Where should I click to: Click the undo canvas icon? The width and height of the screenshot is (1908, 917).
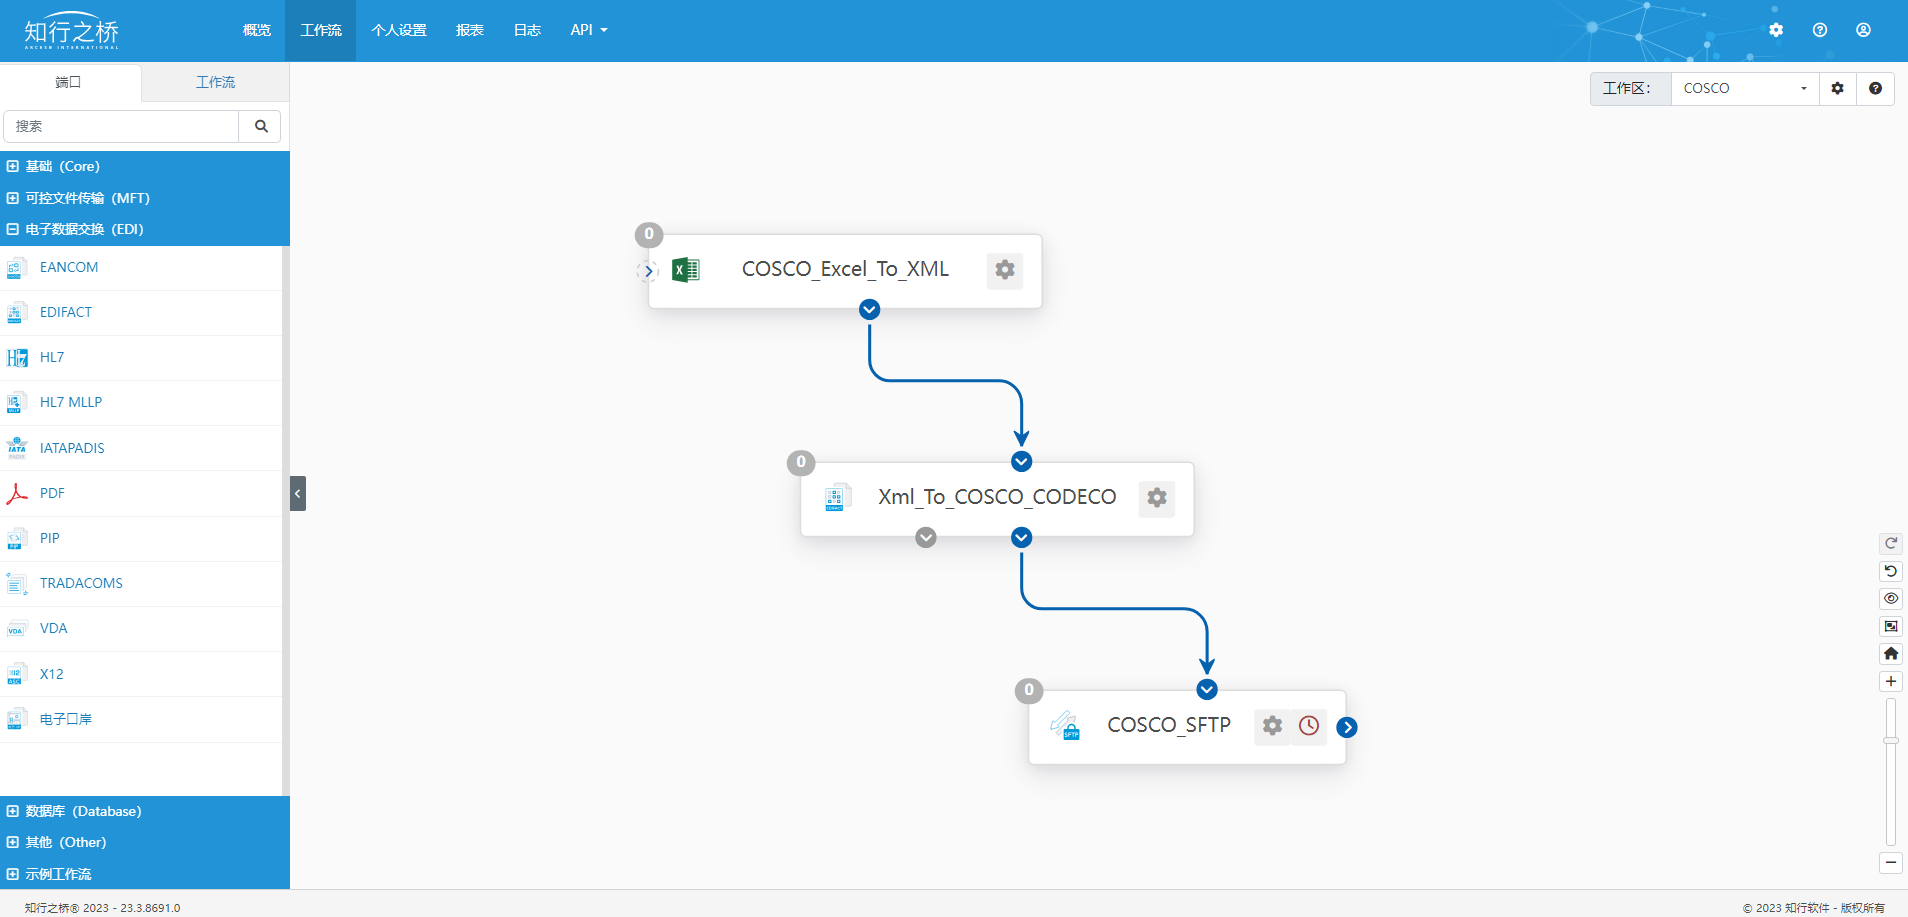1891,571
